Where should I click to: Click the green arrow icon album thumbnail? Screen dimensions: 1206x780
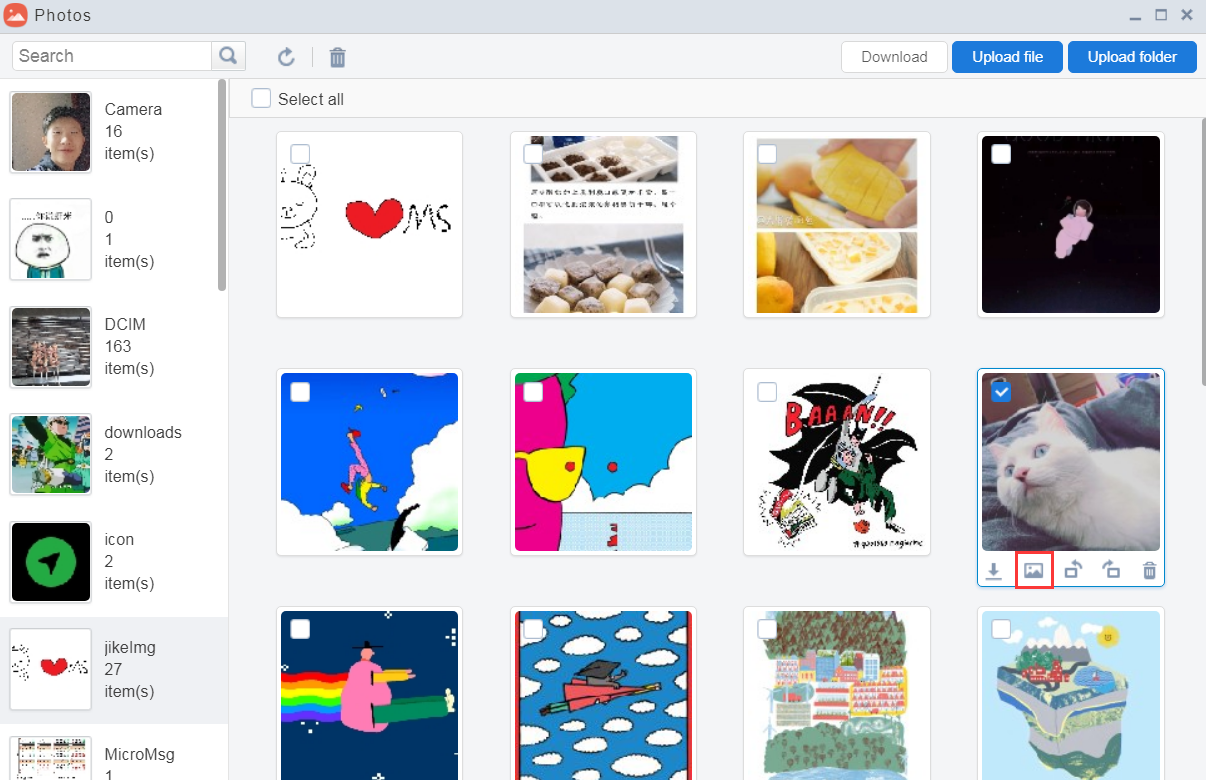(x=51, y=562)
